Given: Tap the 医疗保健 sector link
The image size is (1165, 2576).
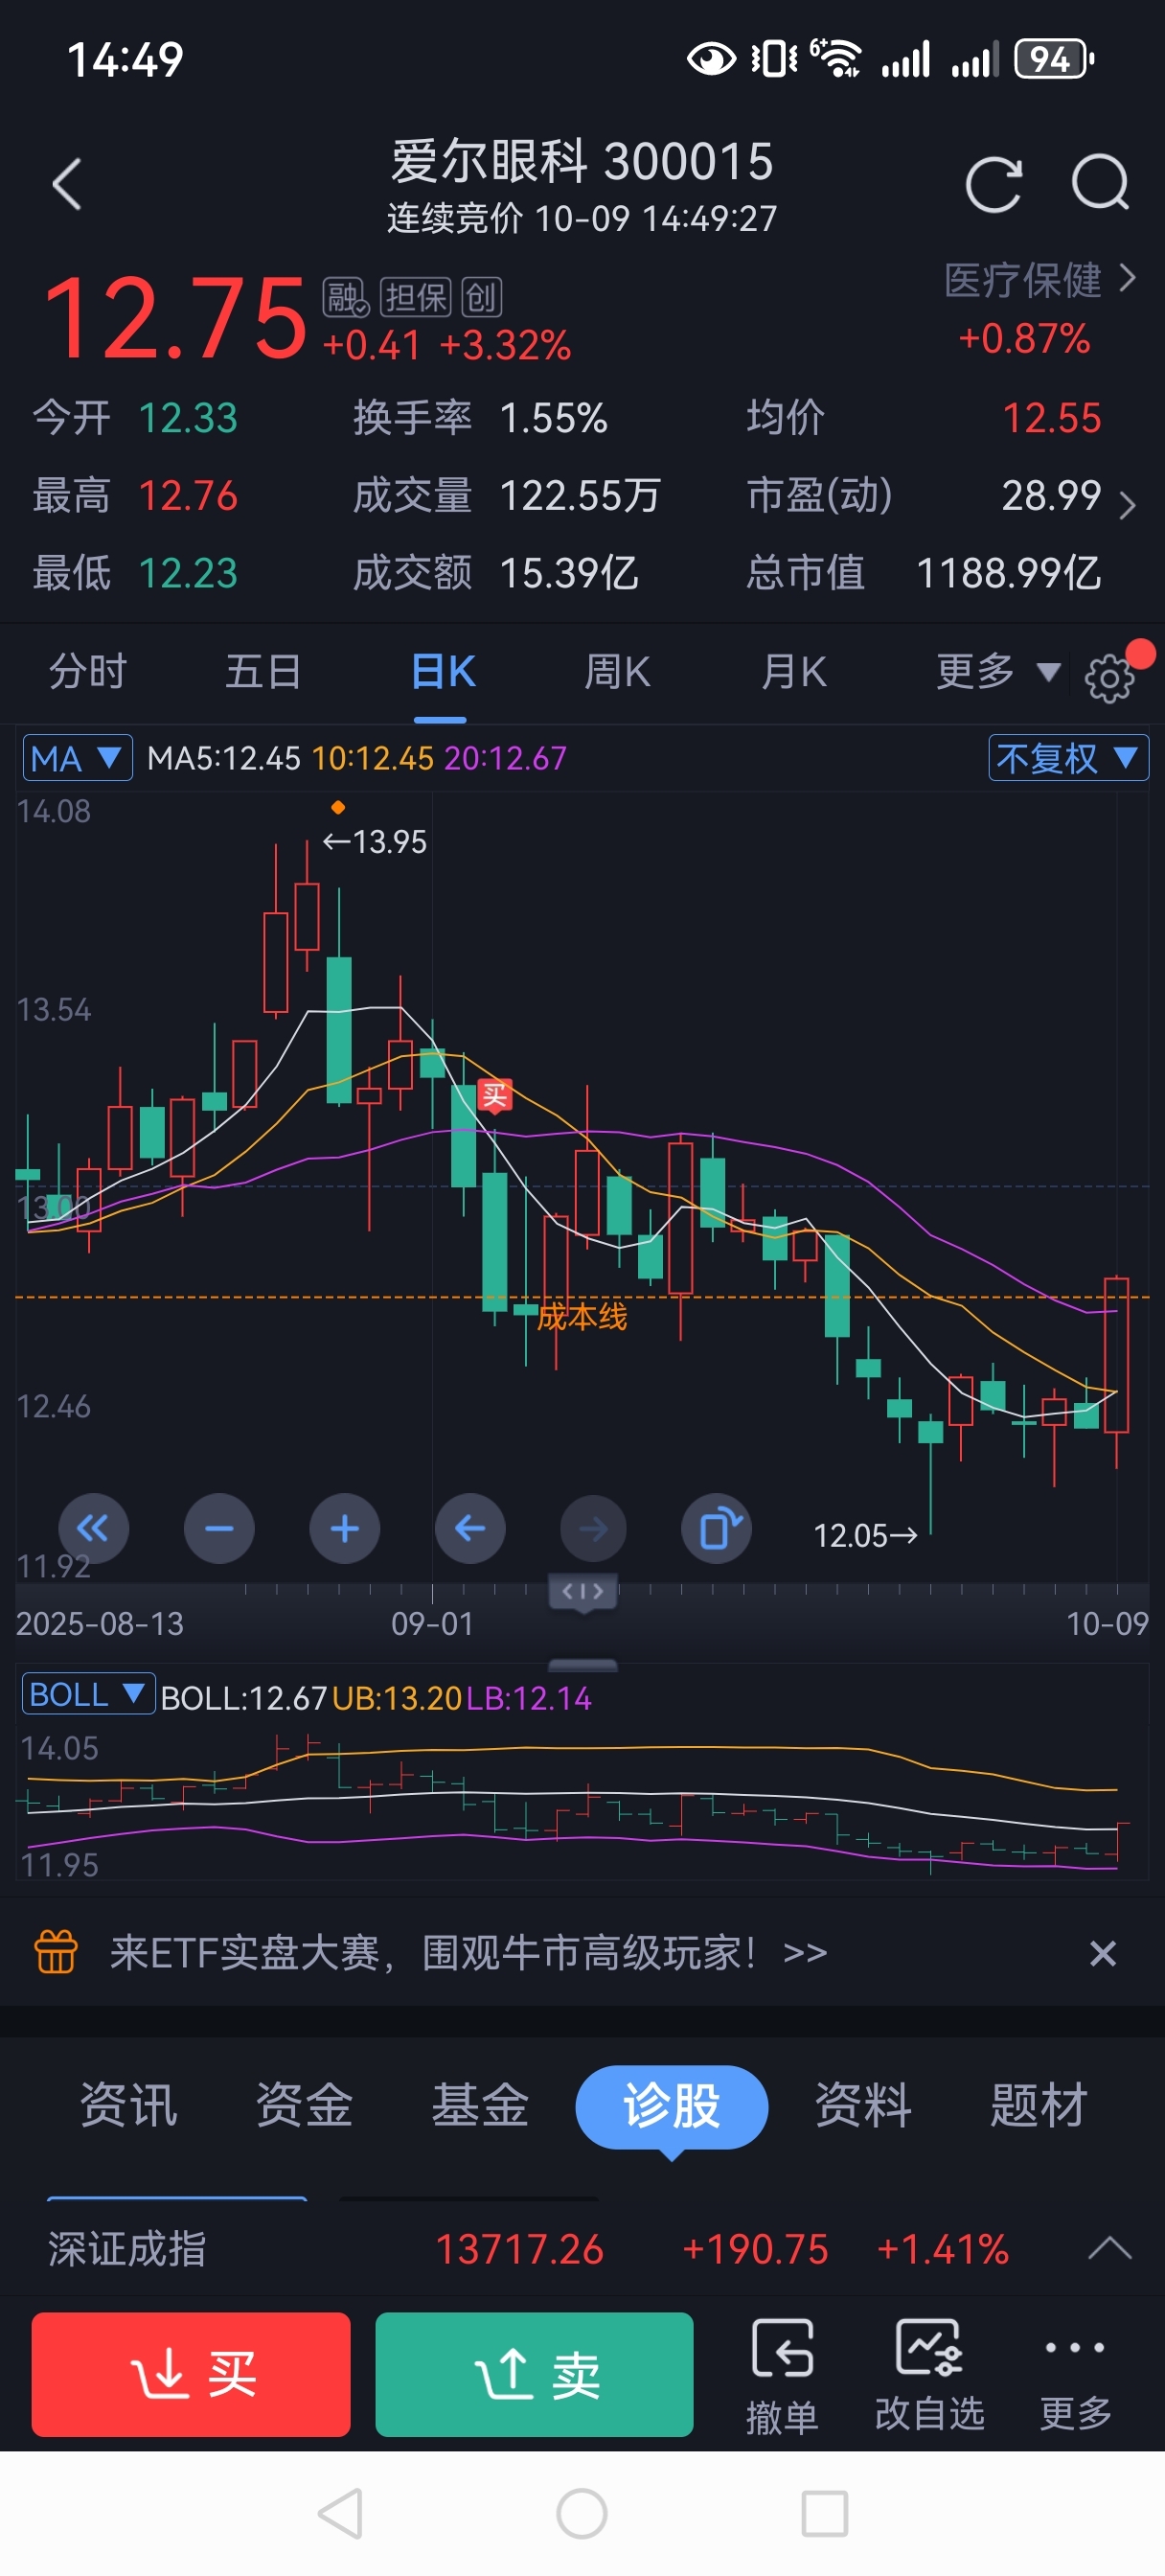Looking at the screenshot, I should [x=1022, y=280].
